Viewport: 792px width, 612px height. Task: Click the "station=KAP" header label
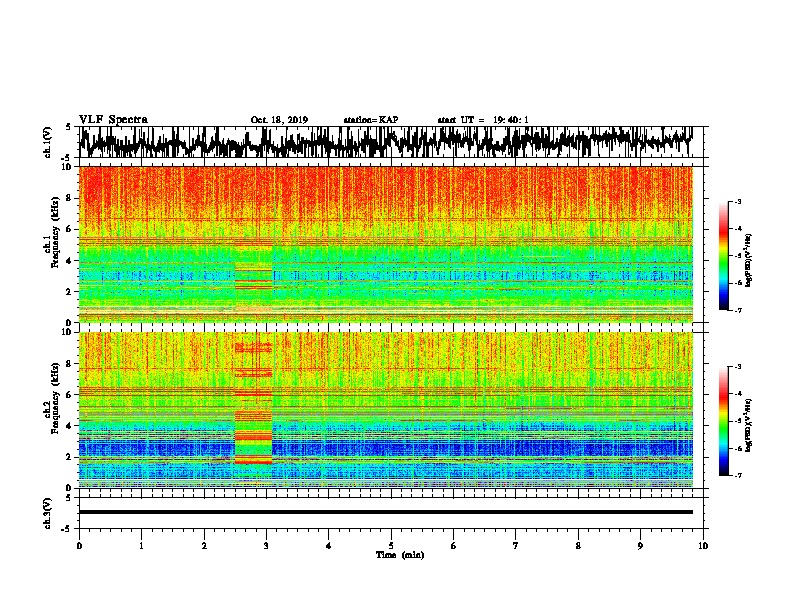pyautogui.click(x=371, y=120)
